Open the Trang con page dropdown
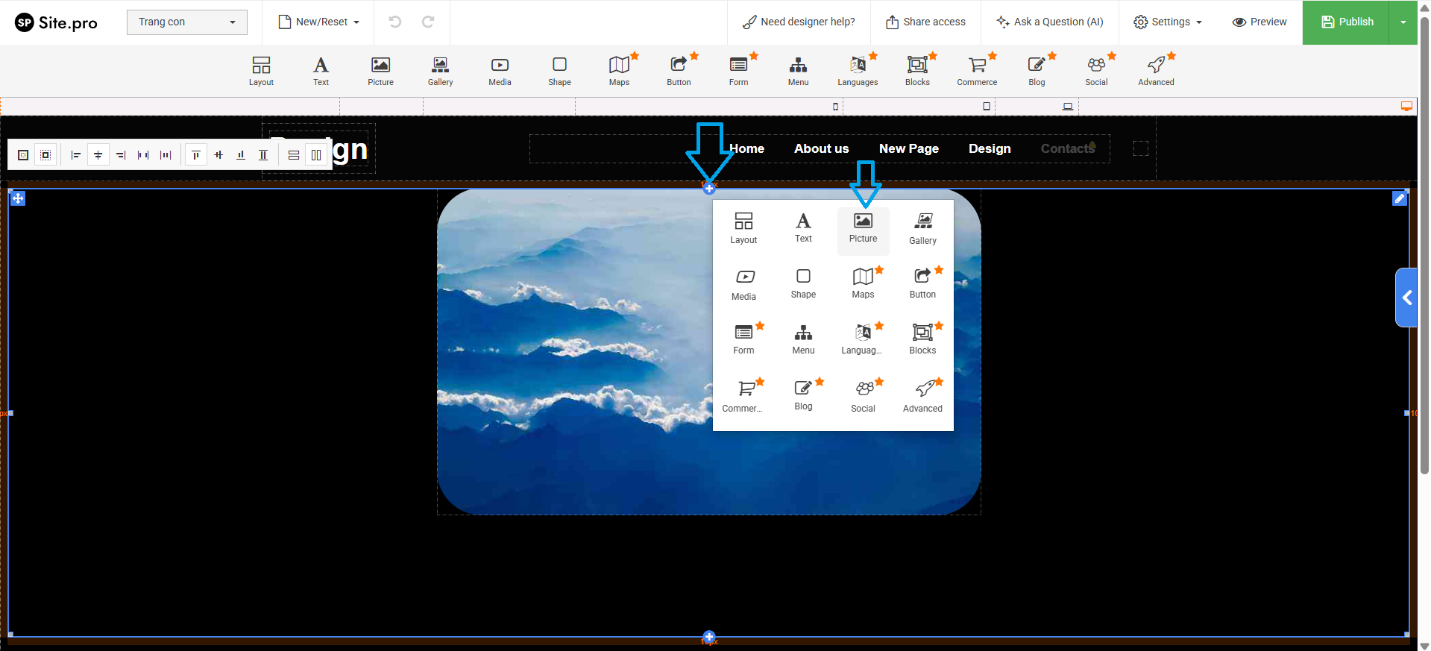The width and height of the screenshot is (1431, 651). [x=187, y=22]
